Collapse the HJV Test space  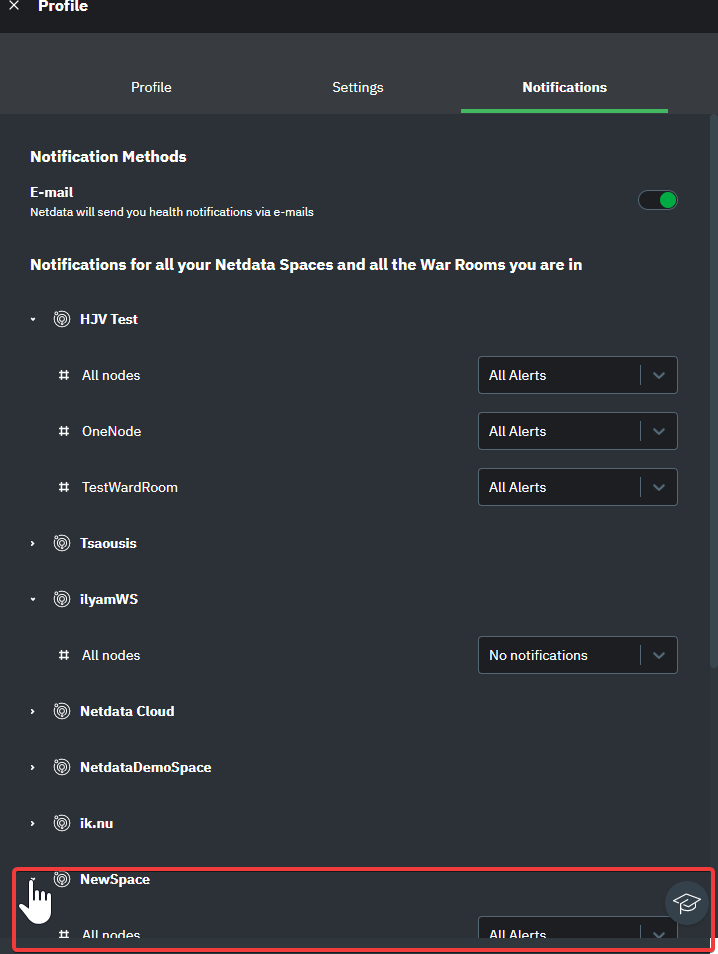(x=33, y=319)
